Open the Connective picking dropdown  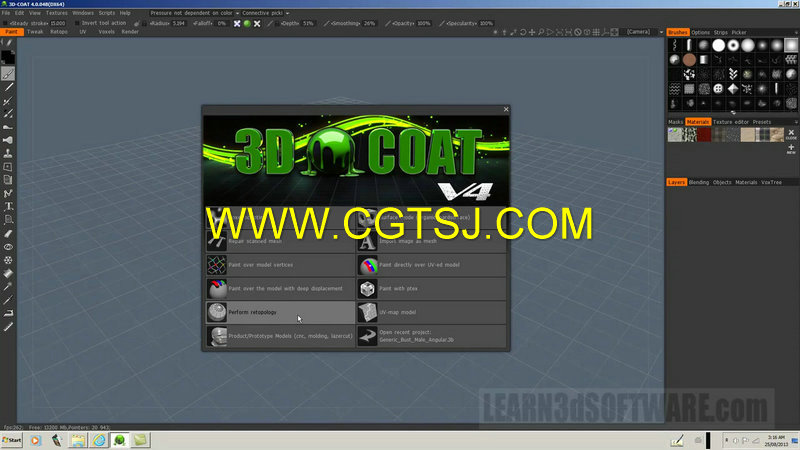[x=265, y=13]
